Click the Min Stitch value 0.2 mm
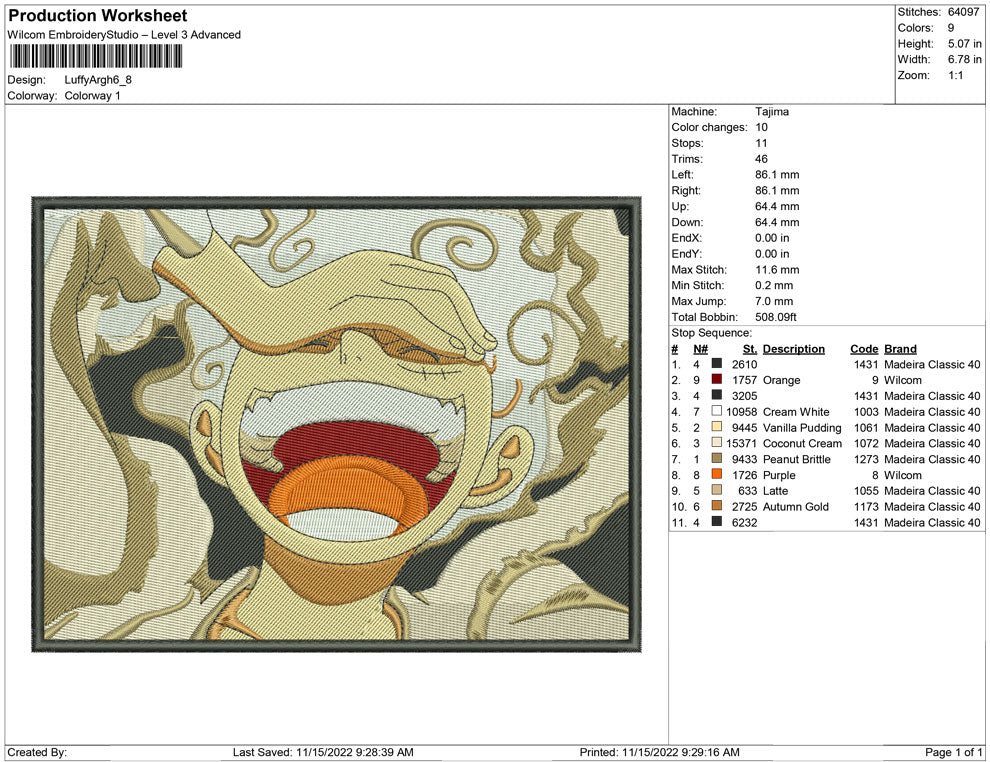 coord(774,285)
